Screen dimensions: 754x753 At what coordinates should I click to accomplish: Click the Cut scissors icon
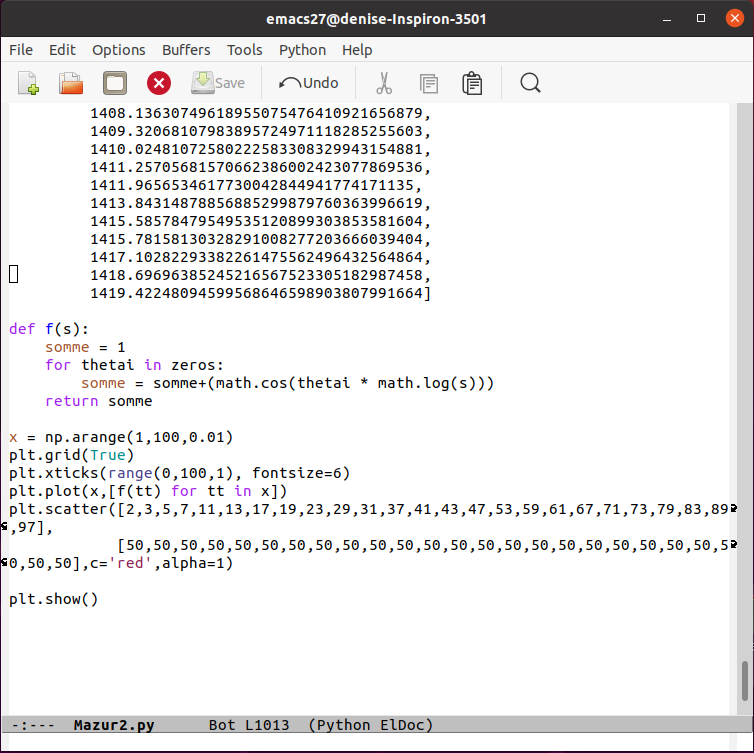coord(383,83)
